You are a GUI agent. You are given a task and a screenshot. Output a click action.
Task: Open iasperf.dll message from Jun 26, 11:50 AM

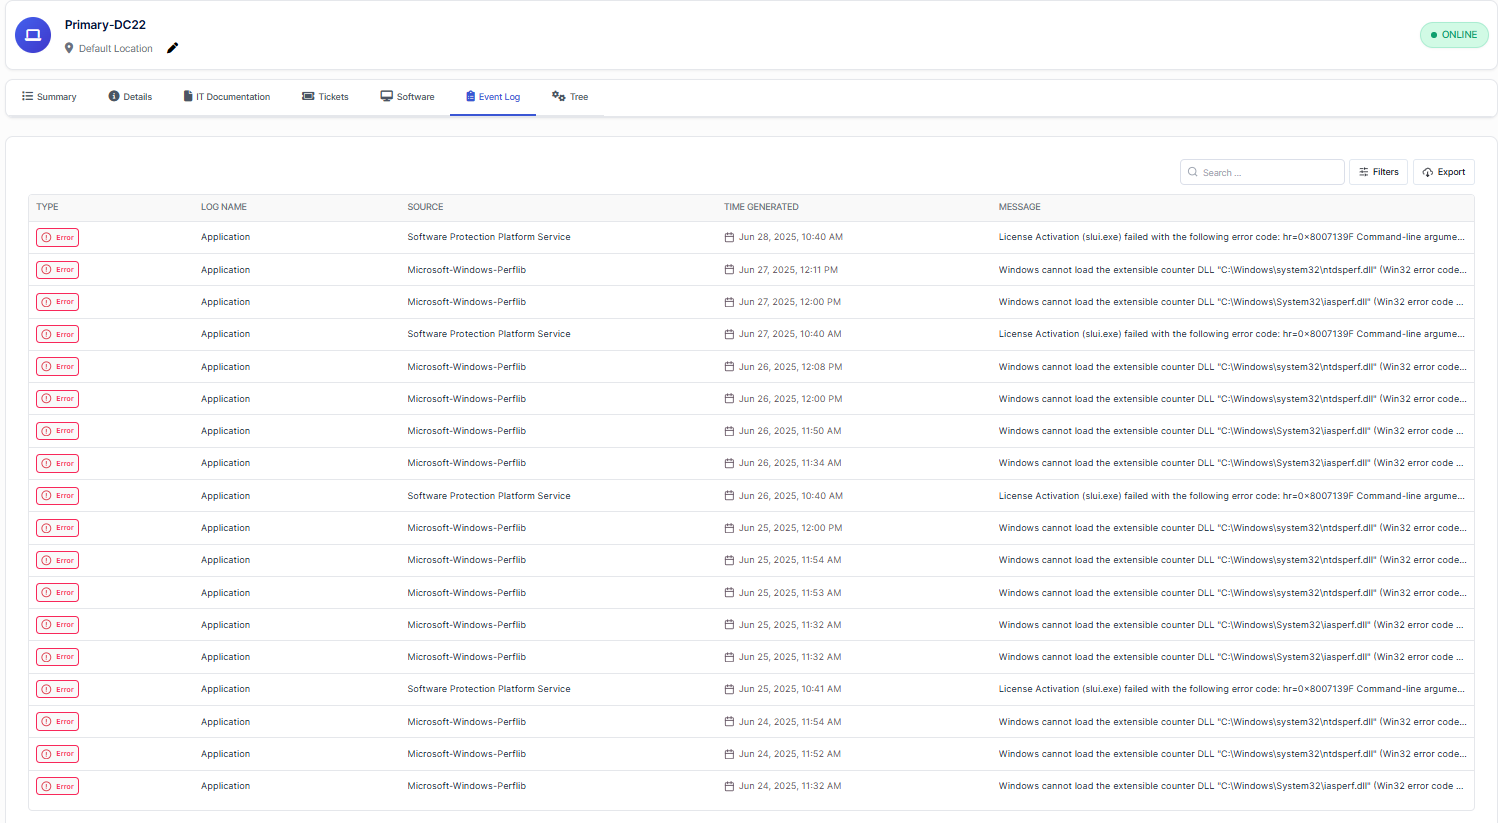(x=1231, y=431)
